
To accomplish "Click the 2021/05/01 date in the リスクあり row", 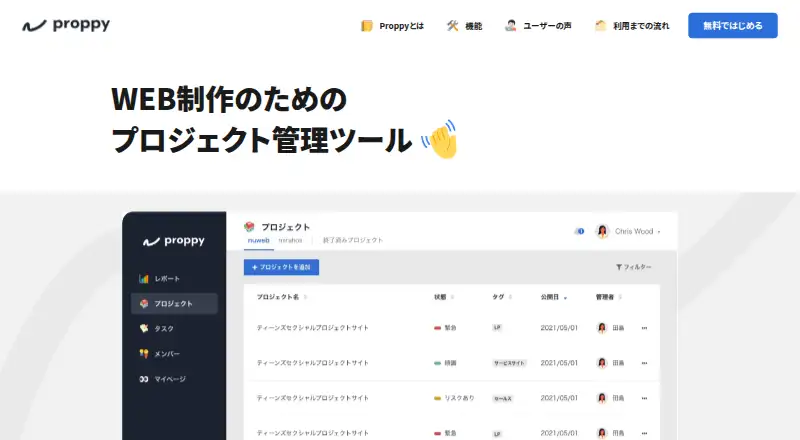I will (x=559, y=398).
